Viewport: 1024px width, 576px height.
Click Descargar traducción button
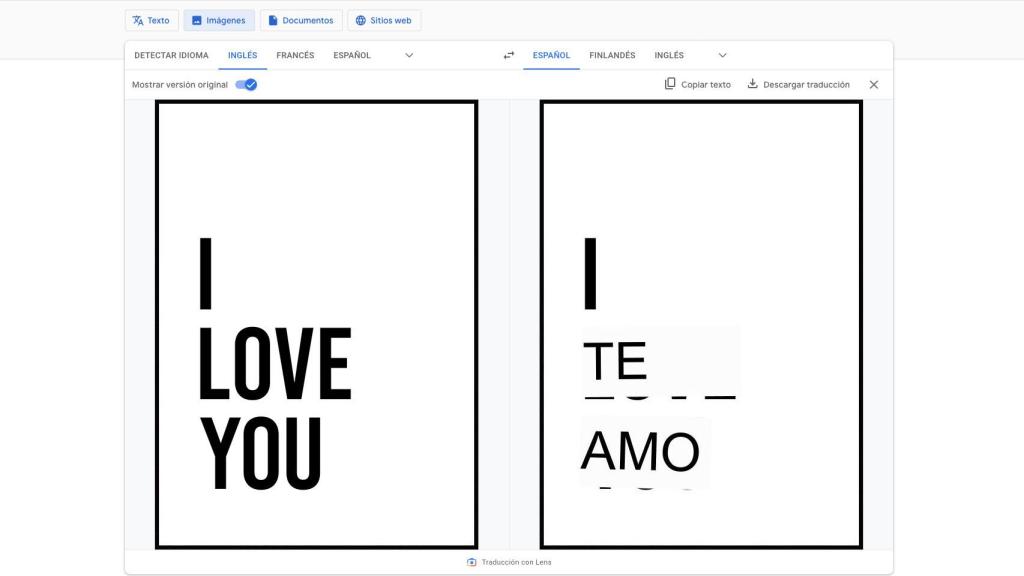(798, 84)
